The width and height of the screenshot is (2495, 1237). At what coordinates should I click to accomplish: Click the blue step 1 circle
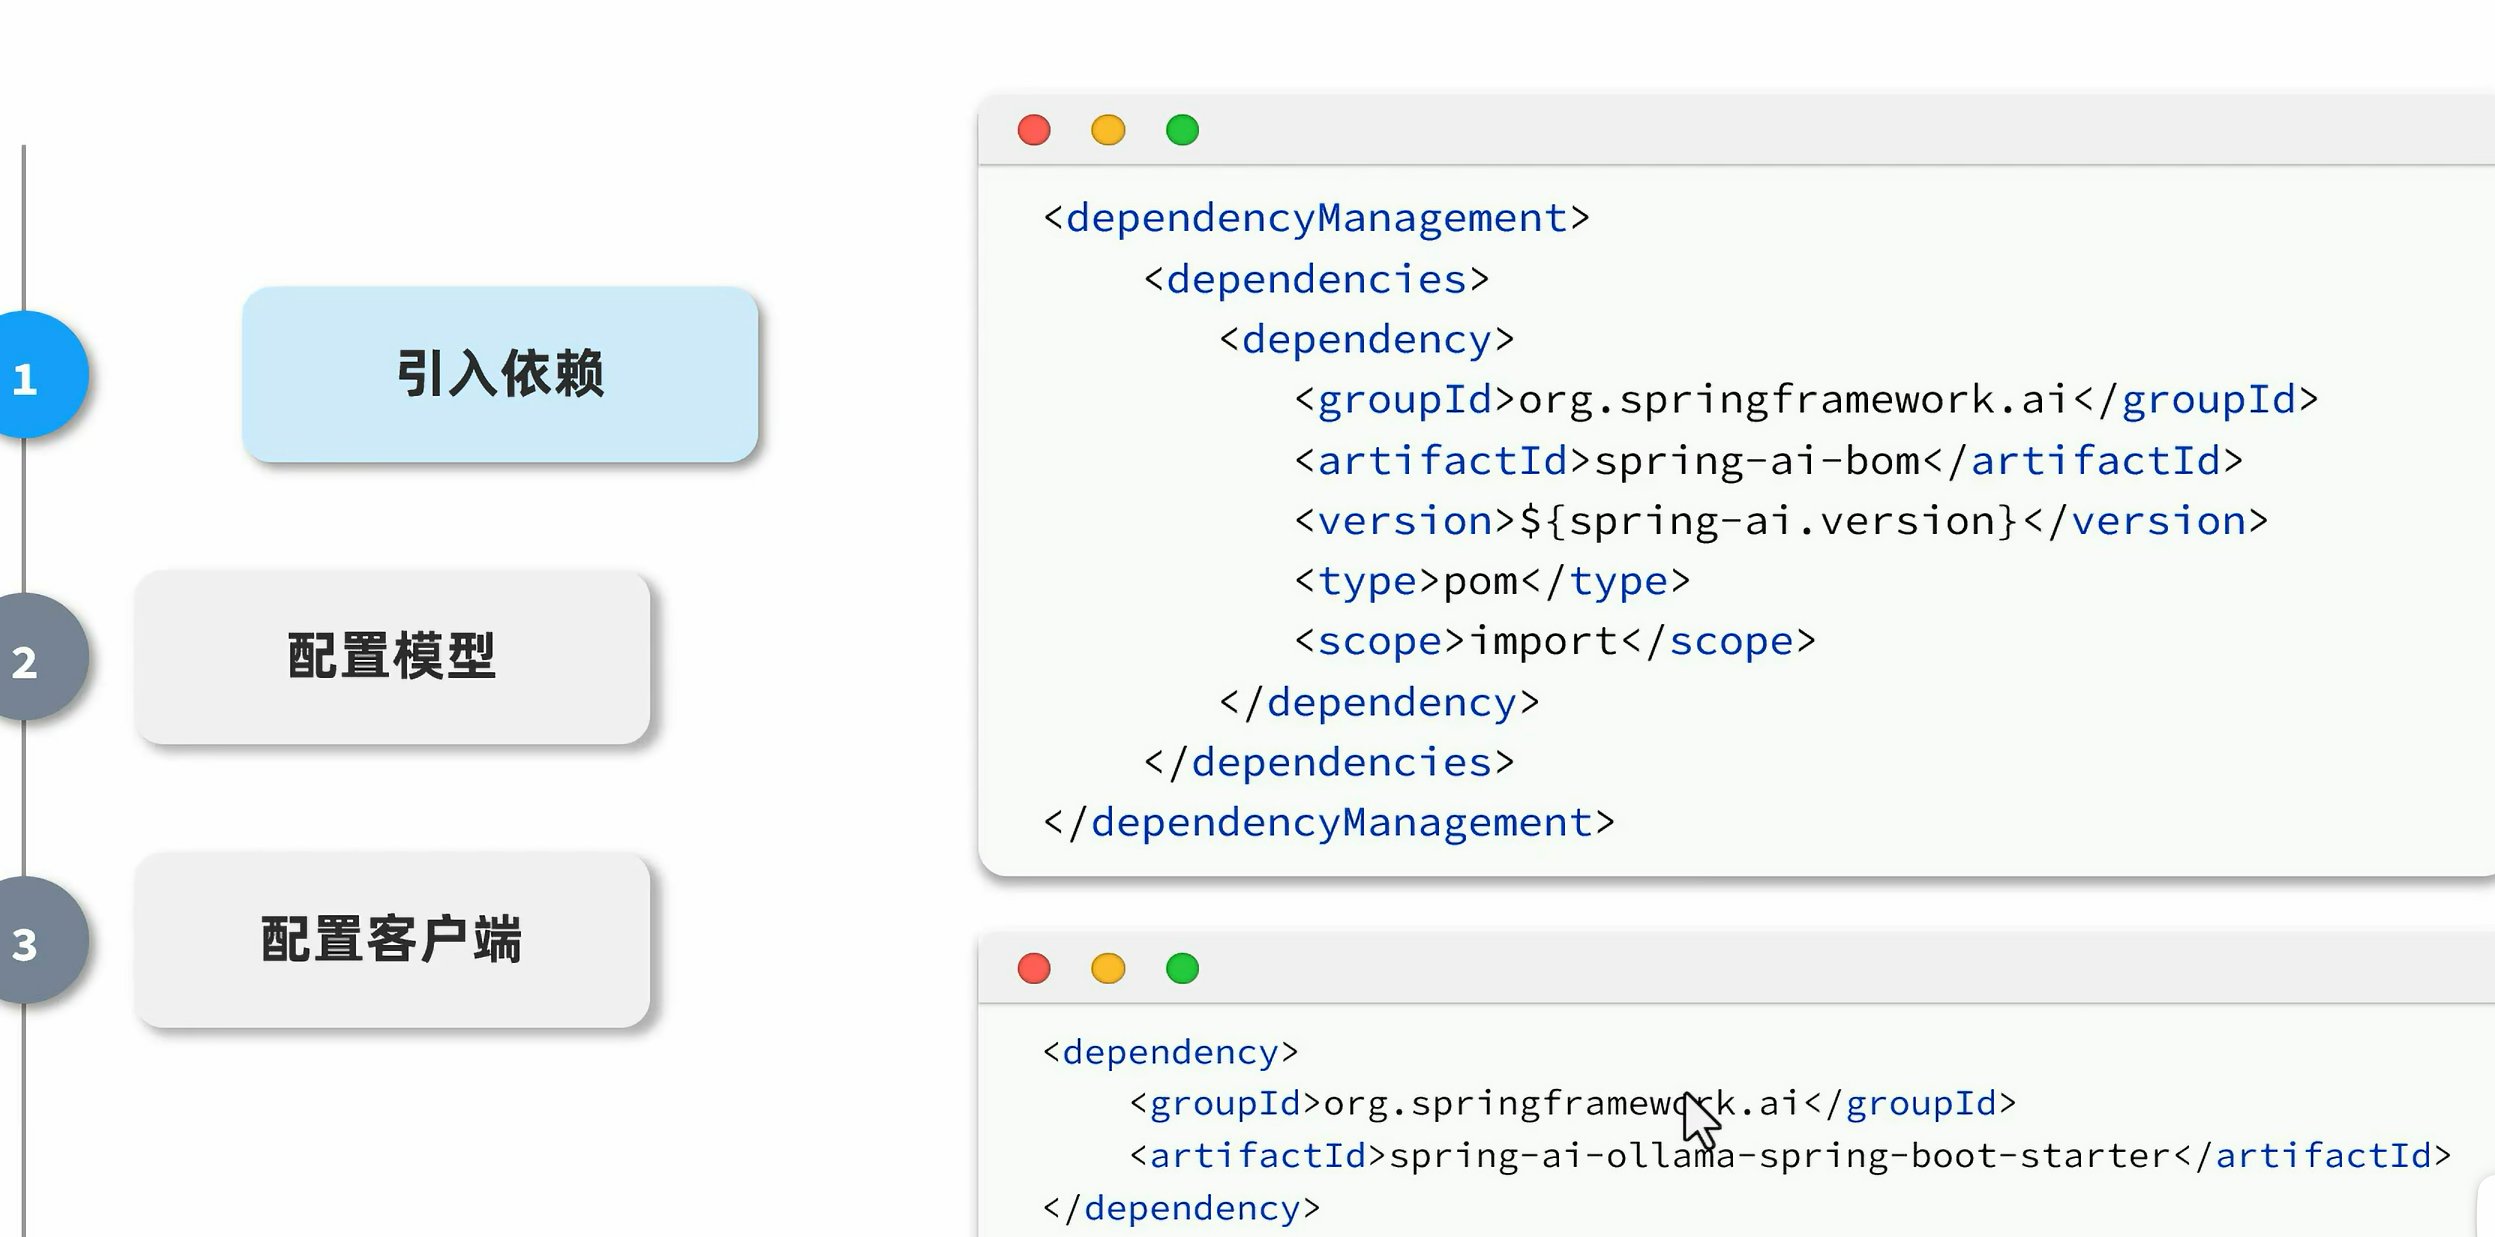point(30,375)
